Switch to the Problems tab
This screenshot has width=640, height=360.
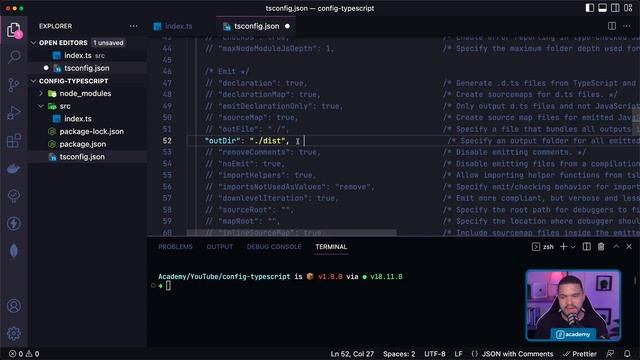pos(175,247)
